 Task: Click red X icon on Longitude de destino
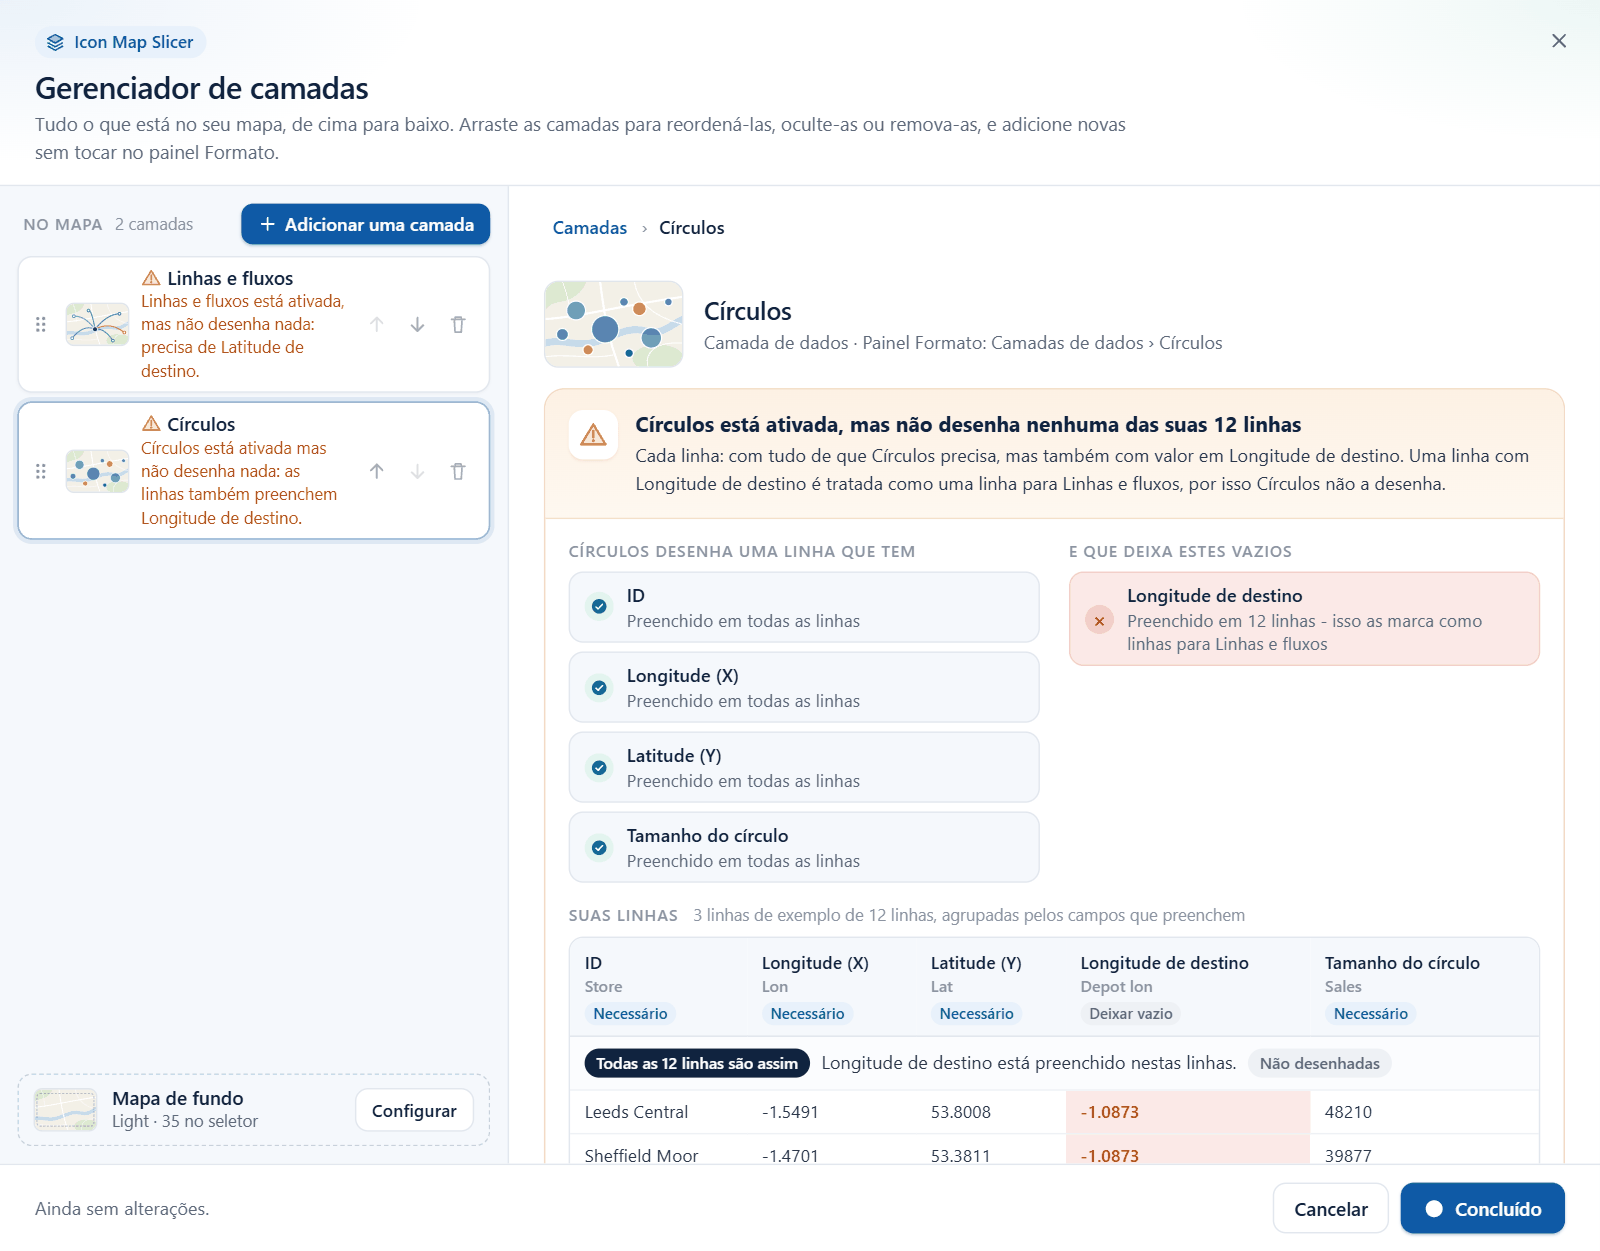(1099, 620)
